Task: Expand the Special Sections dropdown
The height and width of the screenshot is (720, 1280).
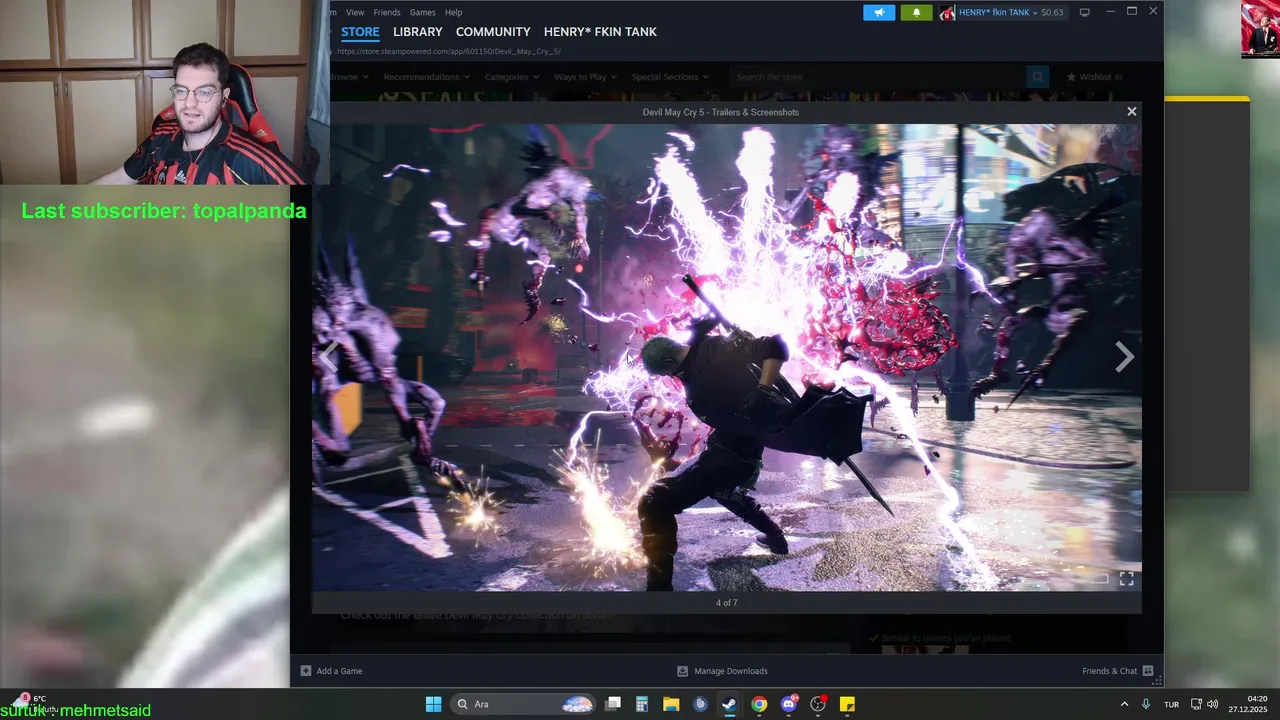Action: pos(670,77)
